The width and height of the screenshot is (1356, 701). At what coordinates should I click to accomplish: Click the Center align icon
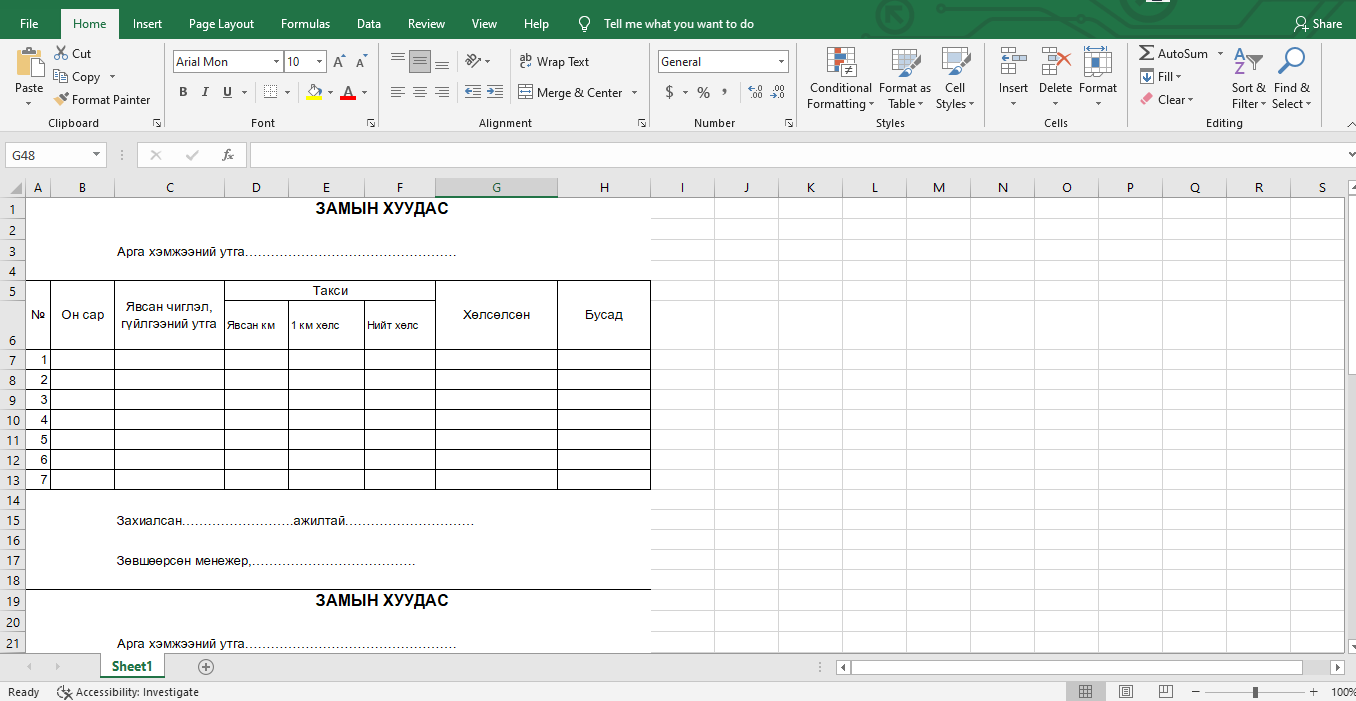point(419,92)
